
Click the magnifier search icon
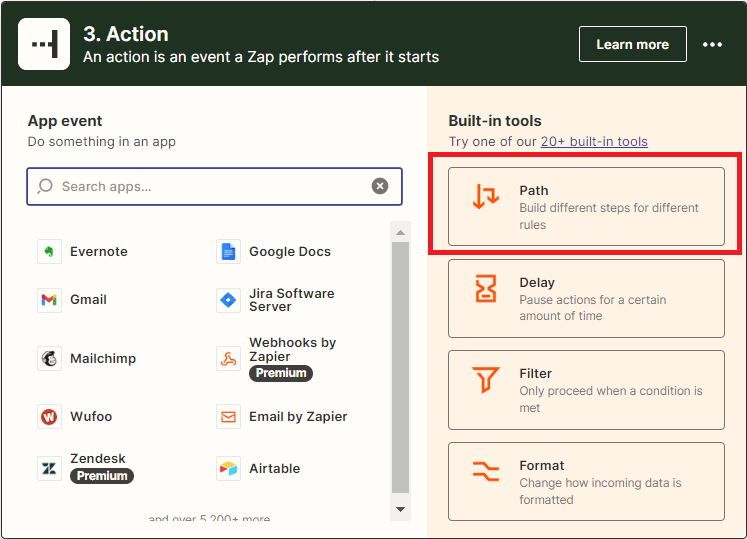click(45, 186)
